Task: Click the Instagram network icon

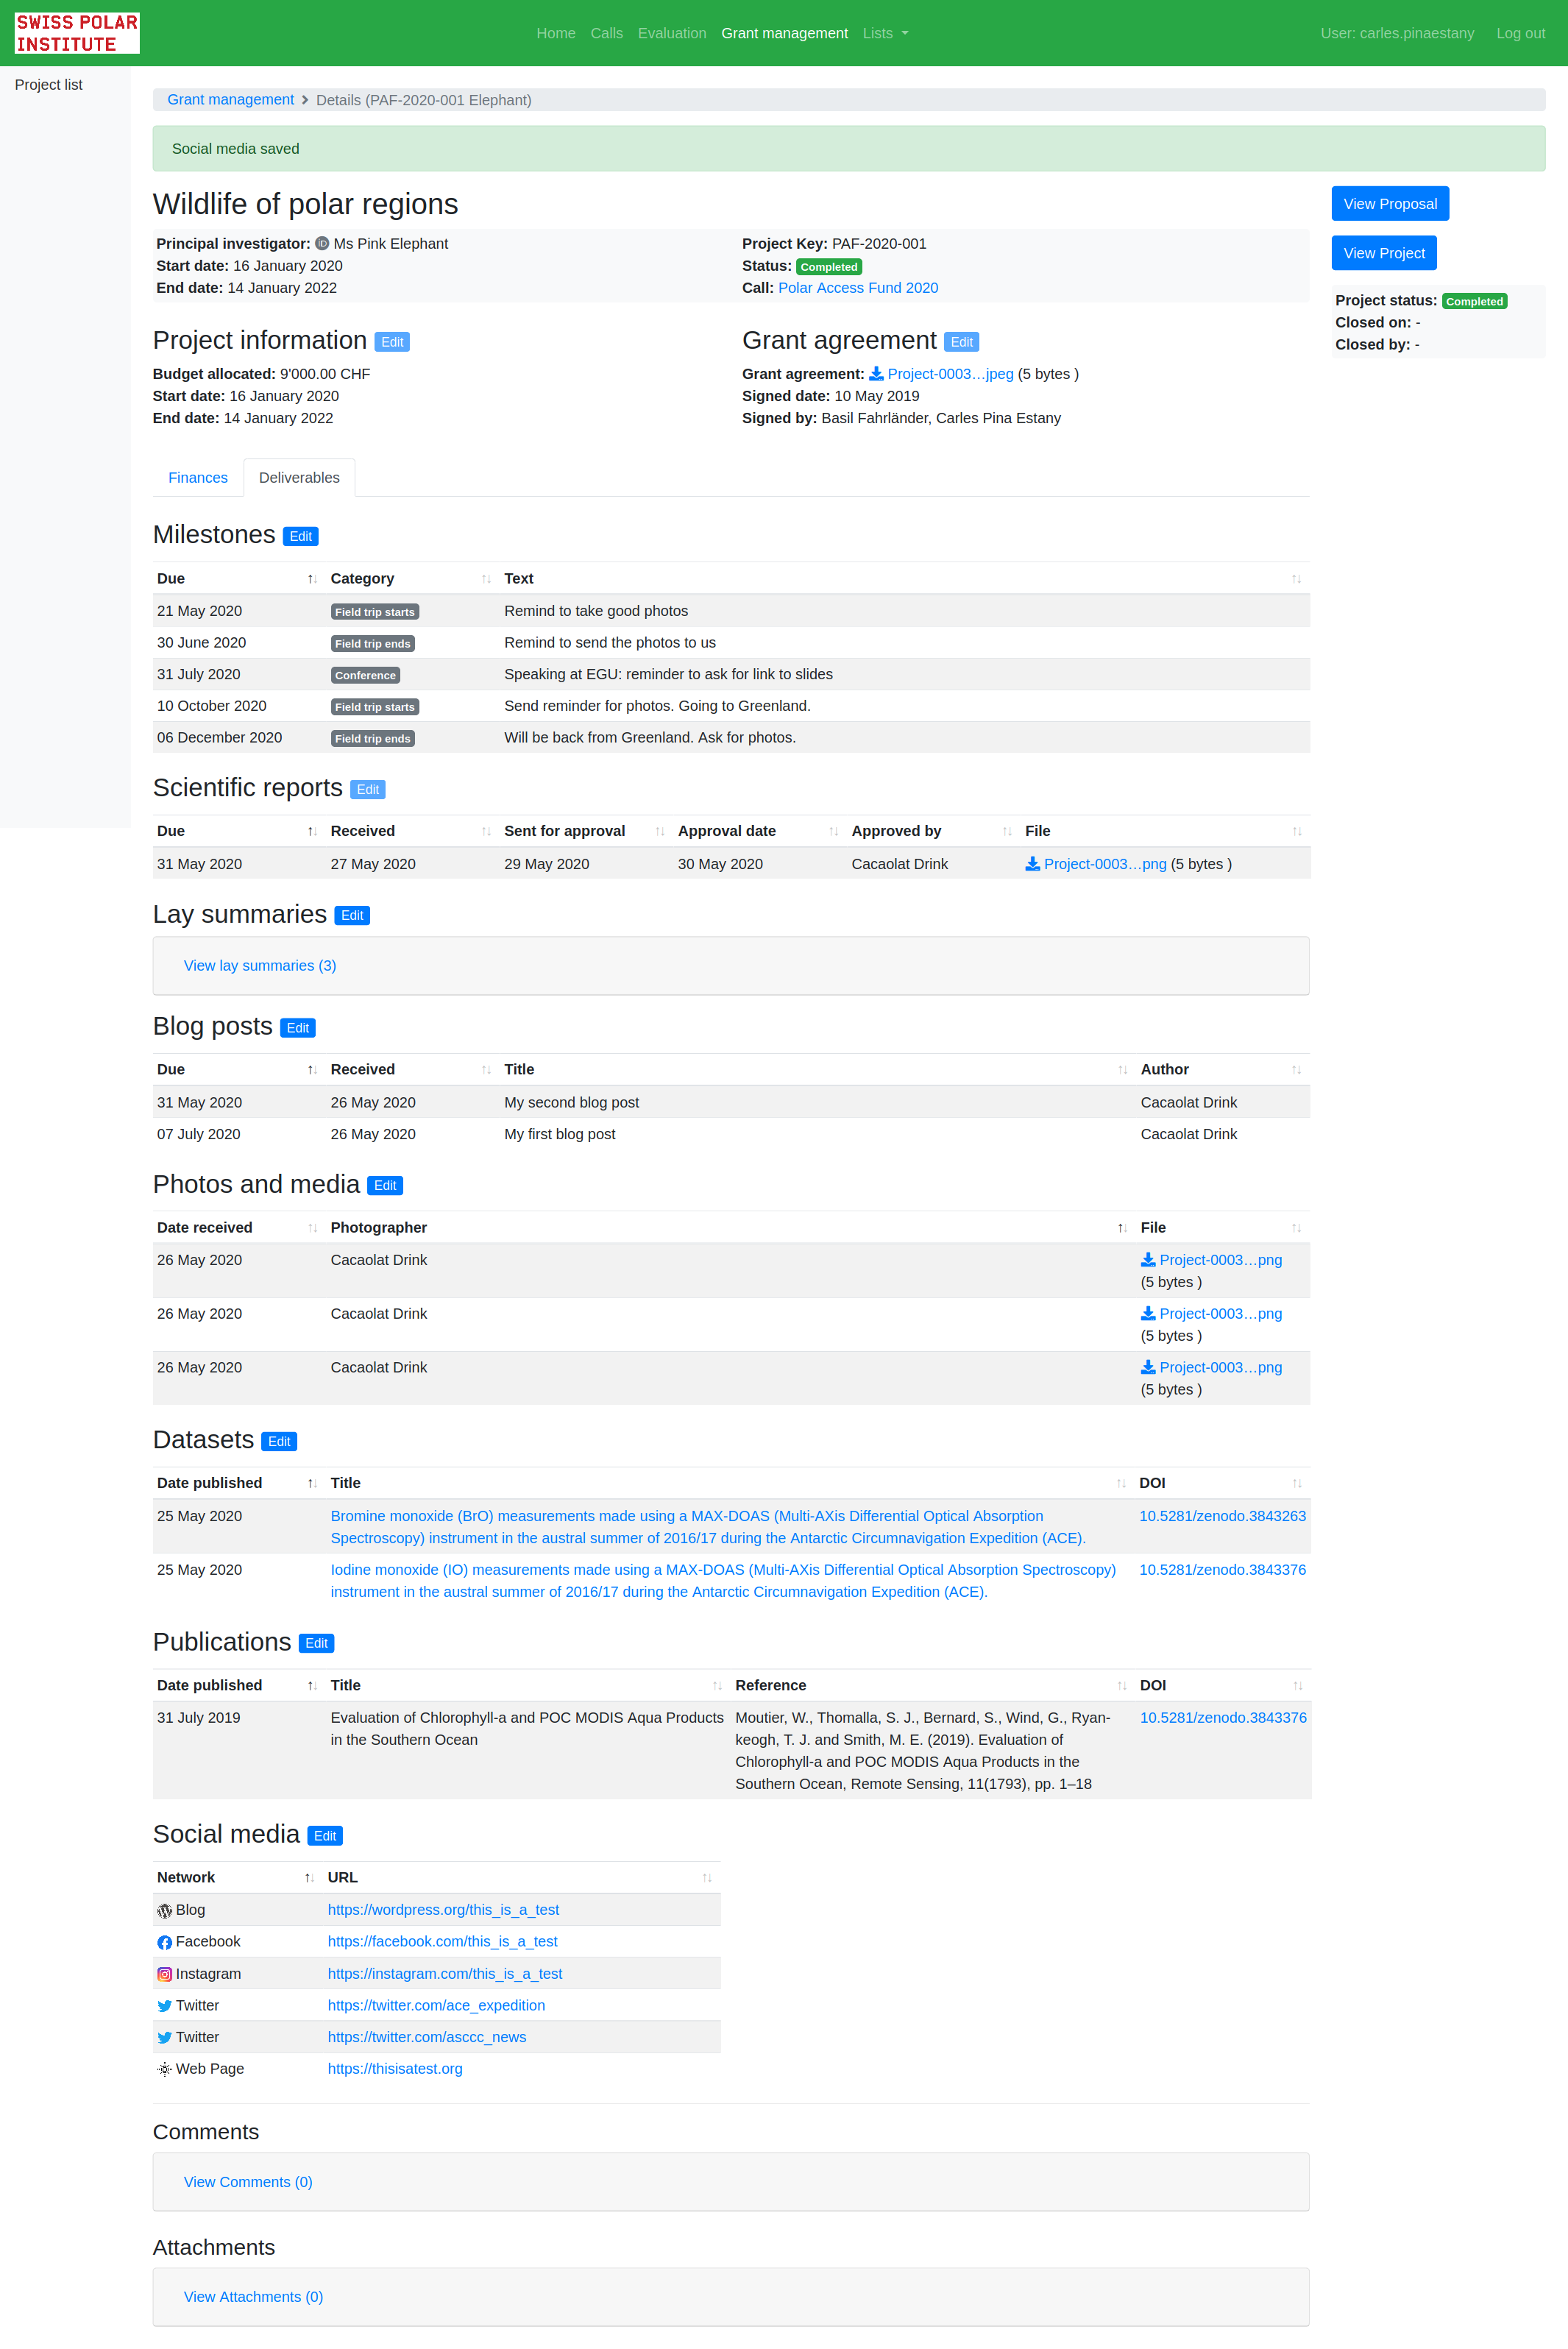Action: (165, 1974)
